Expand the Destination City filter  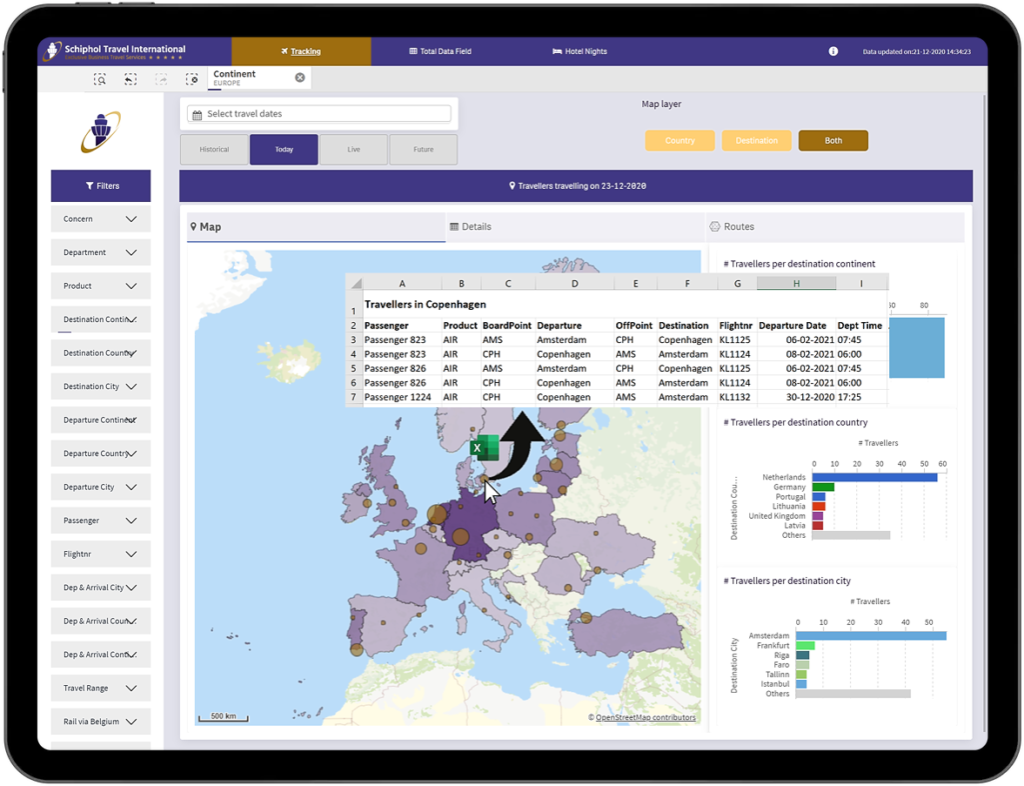(x=101, y=386)
